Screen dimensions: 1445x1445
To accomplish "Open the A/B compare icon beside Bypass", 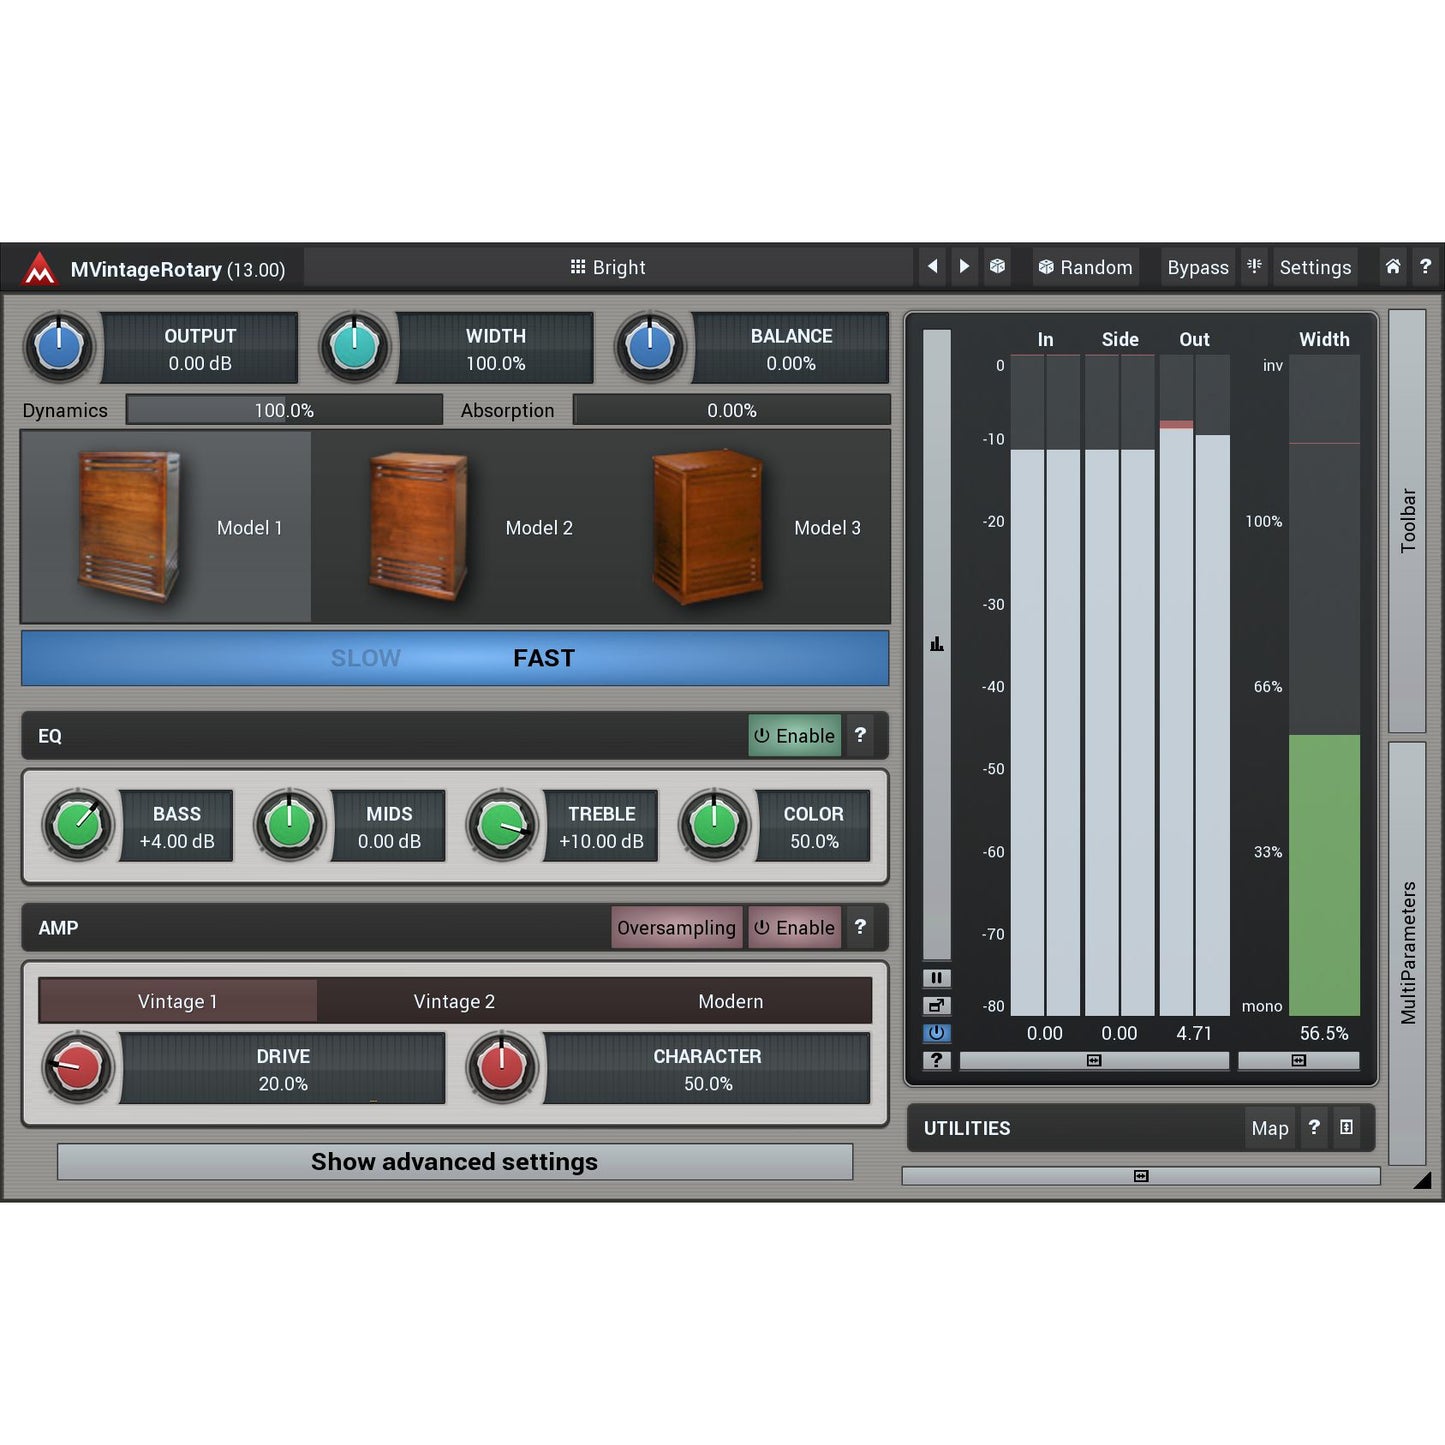I will (x=1254, y=267).
